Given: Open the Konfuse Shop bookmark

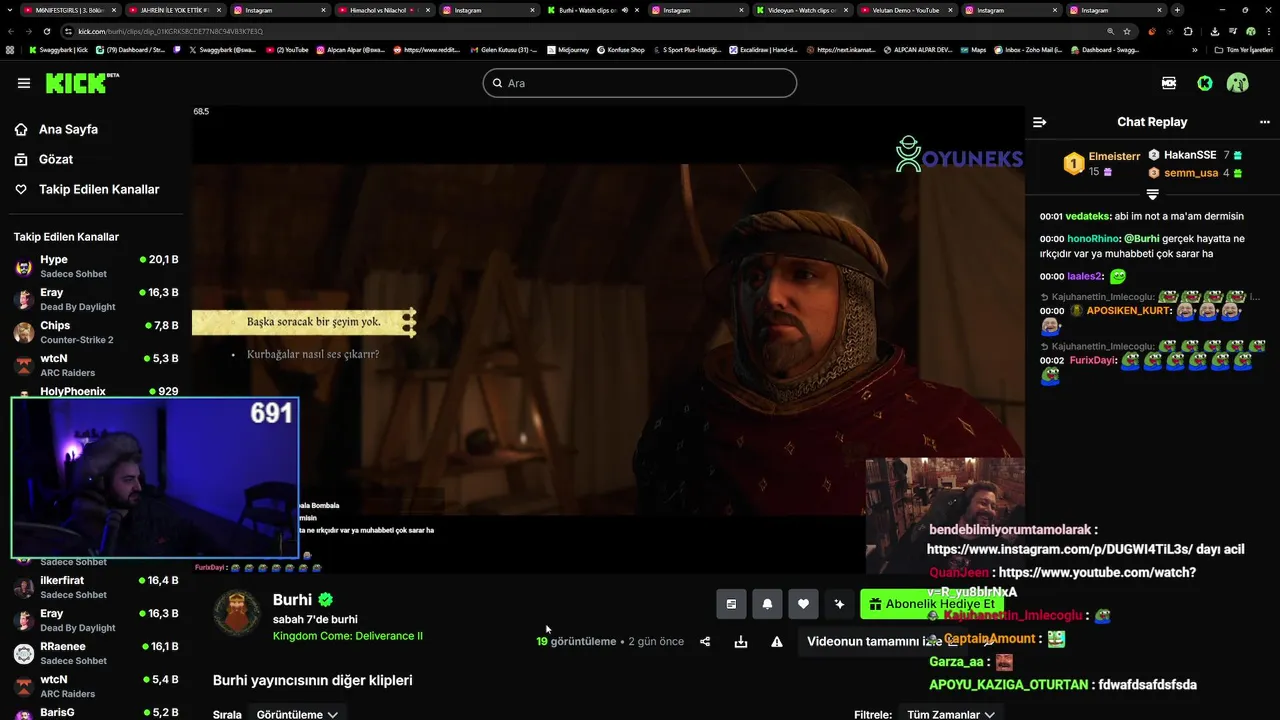Looking at the screenshot, I should click(x=620, y=49).
